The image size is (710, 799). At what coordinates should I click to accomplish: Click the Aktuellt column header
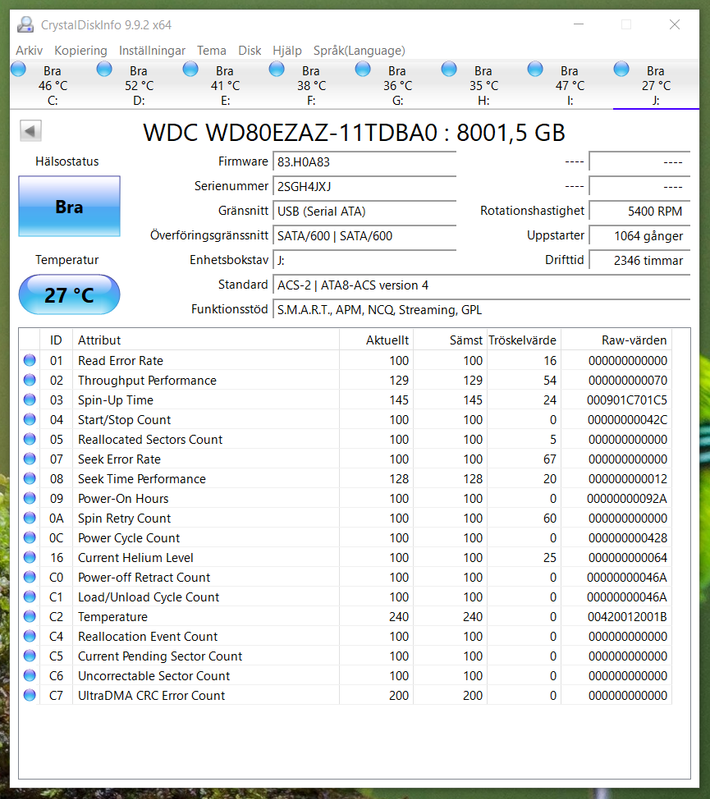point(377,340)
